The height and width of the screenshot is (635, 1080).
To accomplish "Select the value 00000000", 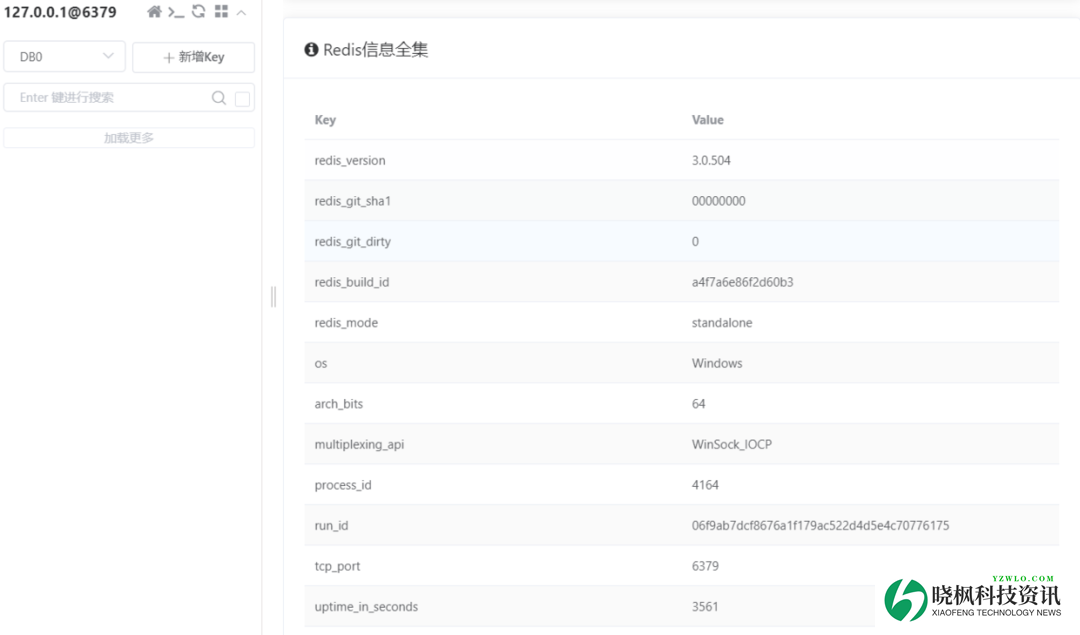I will tap(718, 201).
